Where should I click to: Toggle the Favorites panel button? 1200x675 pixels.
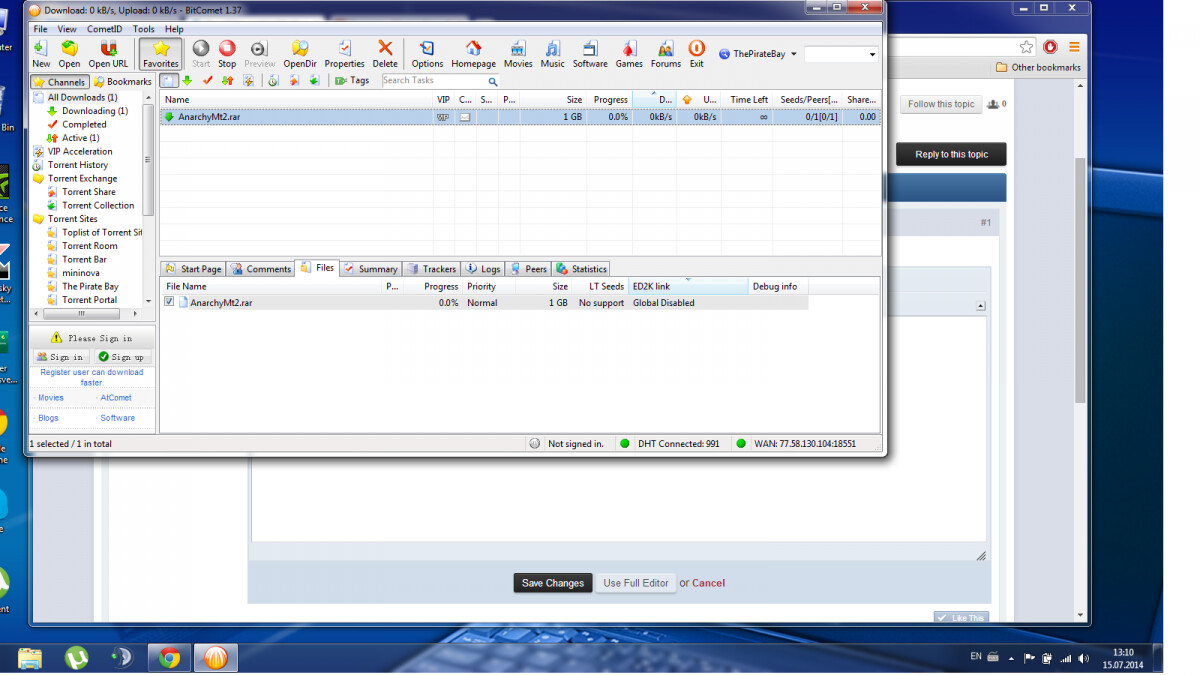pos(160,54)
